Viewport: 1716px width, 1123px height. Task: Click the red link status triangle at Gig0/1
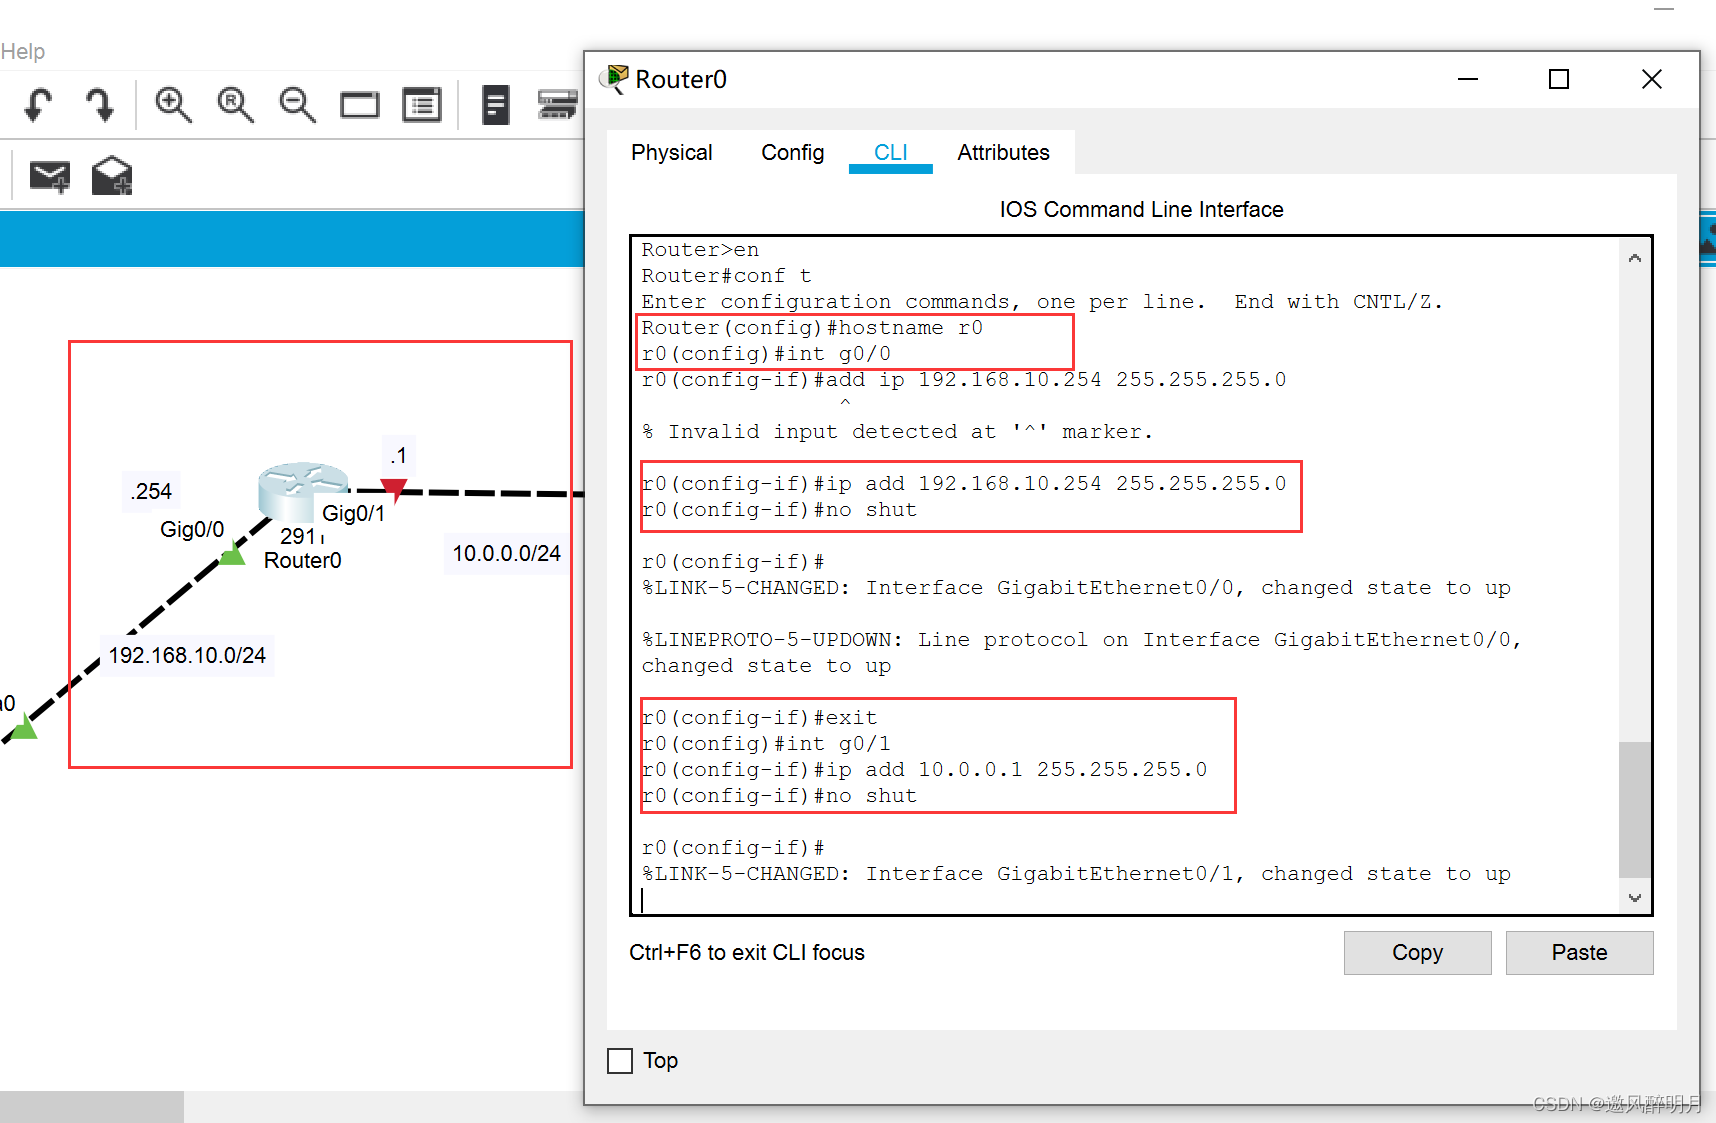click(x=394, y=489)
